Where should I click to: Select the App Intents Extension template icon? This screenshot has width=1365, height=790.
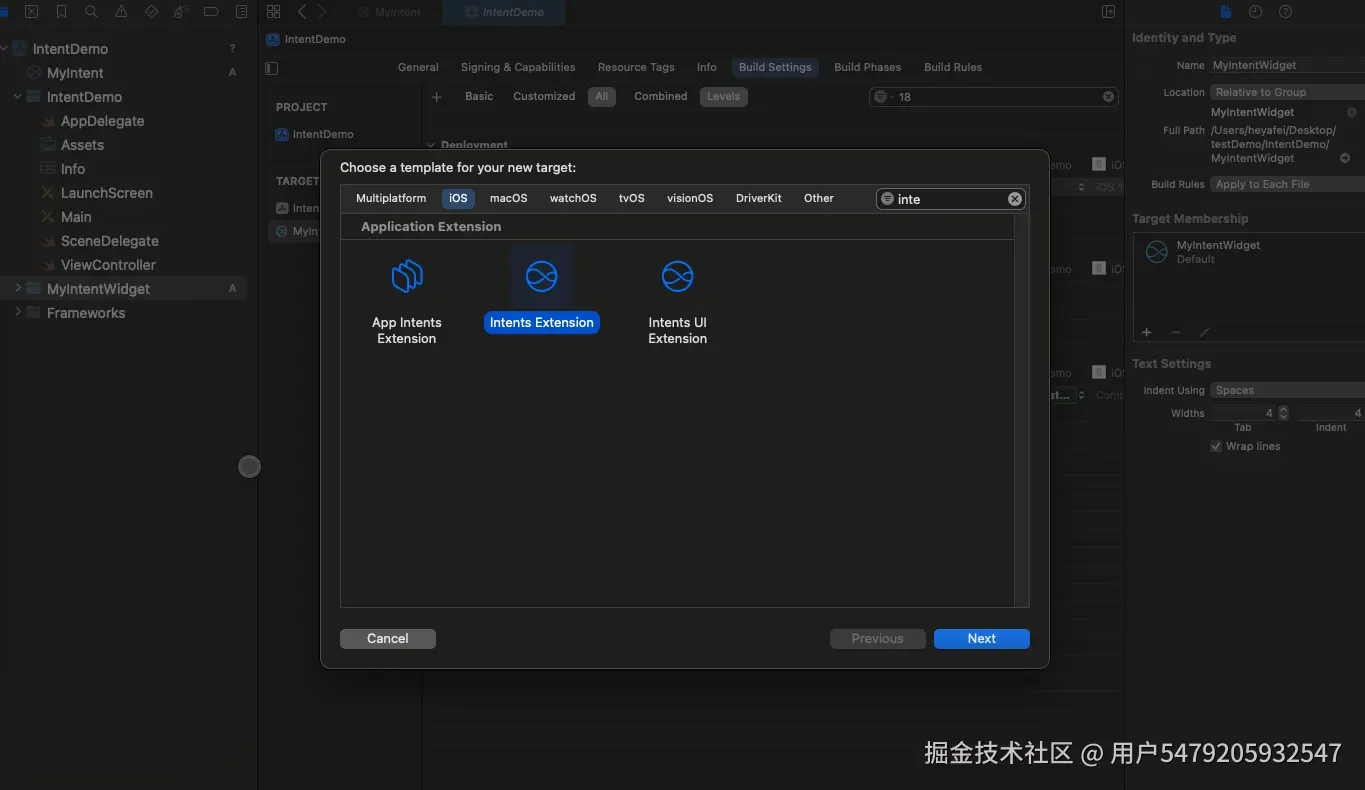(x=406, y=277)
